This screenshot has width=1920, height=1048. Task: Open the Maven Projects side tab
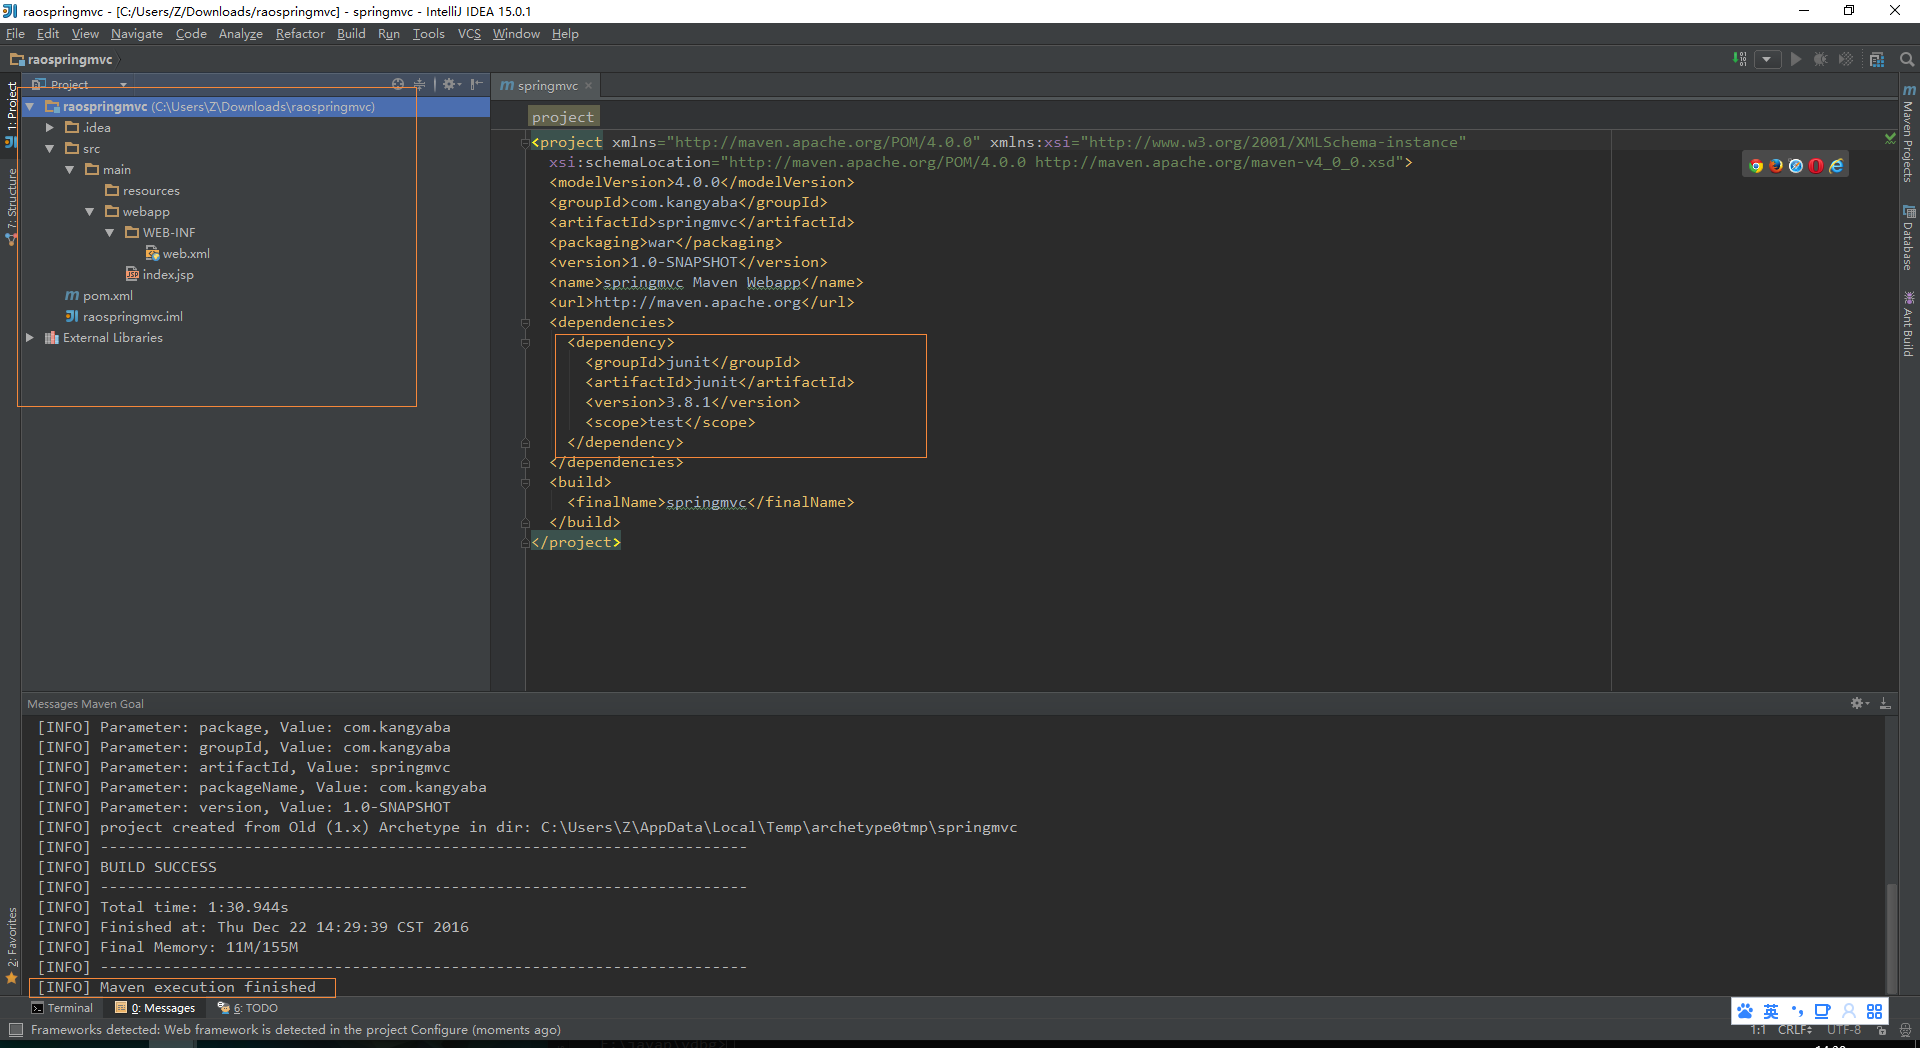pyautogui.click(x=1908, y=134)
